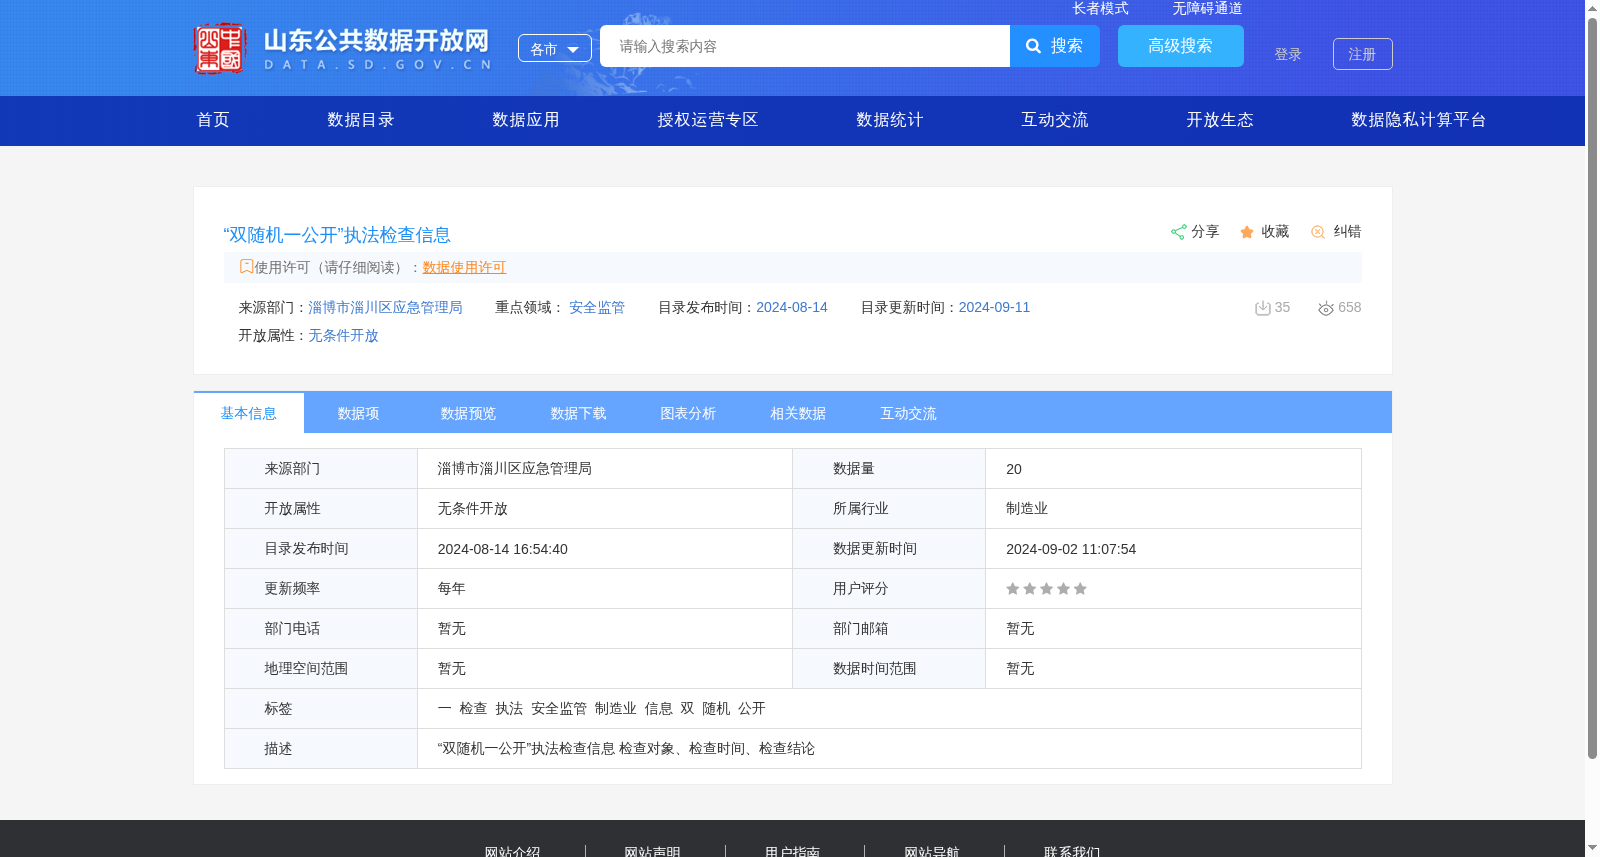The height and width of the screenshot is (857, 1600).
Task: Click the error-report icon next to 纠错
Action: (x=1318, y=232)
